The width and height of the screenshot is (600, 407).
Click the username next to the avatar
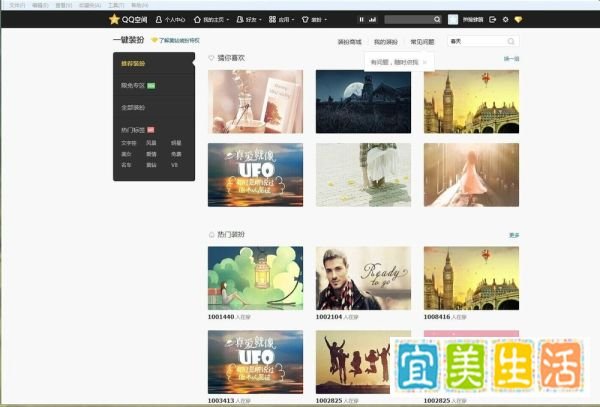point(473,20)
